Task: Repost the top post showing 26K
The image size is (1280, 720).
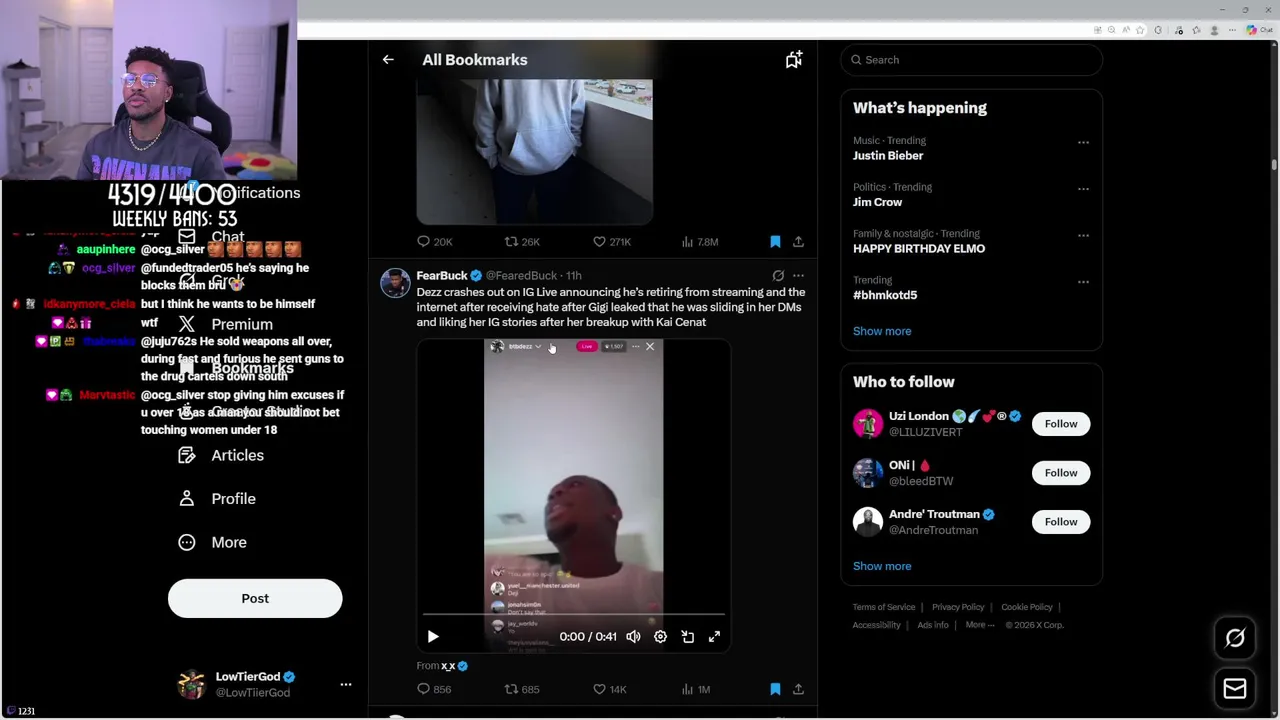Action: pos(522,242)
